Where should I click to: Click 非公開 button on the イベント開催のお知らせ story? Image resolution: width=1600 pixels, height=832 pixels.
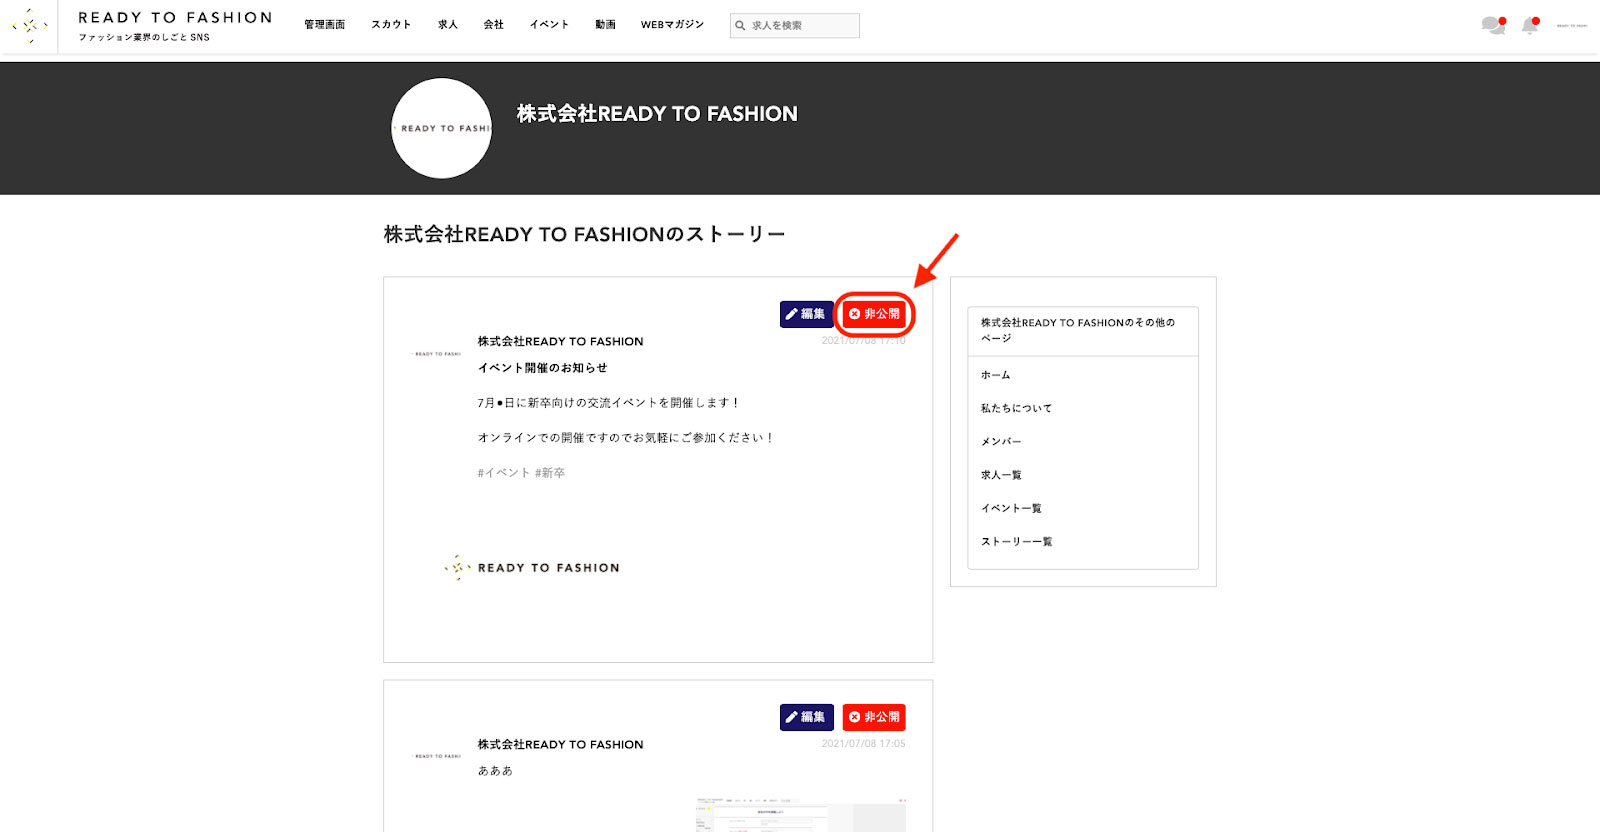tap(874, 314)
